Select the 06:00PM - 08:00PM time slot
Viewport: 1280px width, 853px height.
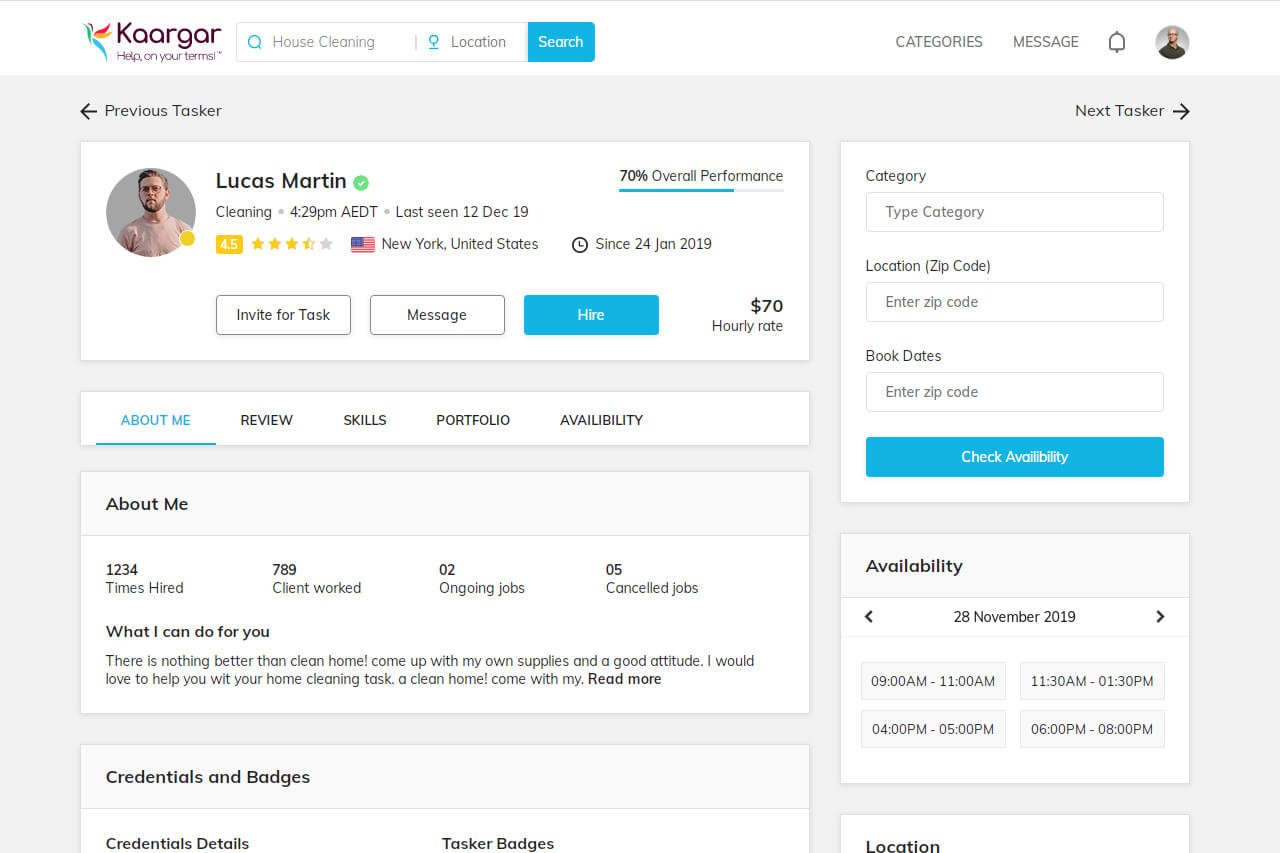pyautogui.click(x=1091, y=729)
